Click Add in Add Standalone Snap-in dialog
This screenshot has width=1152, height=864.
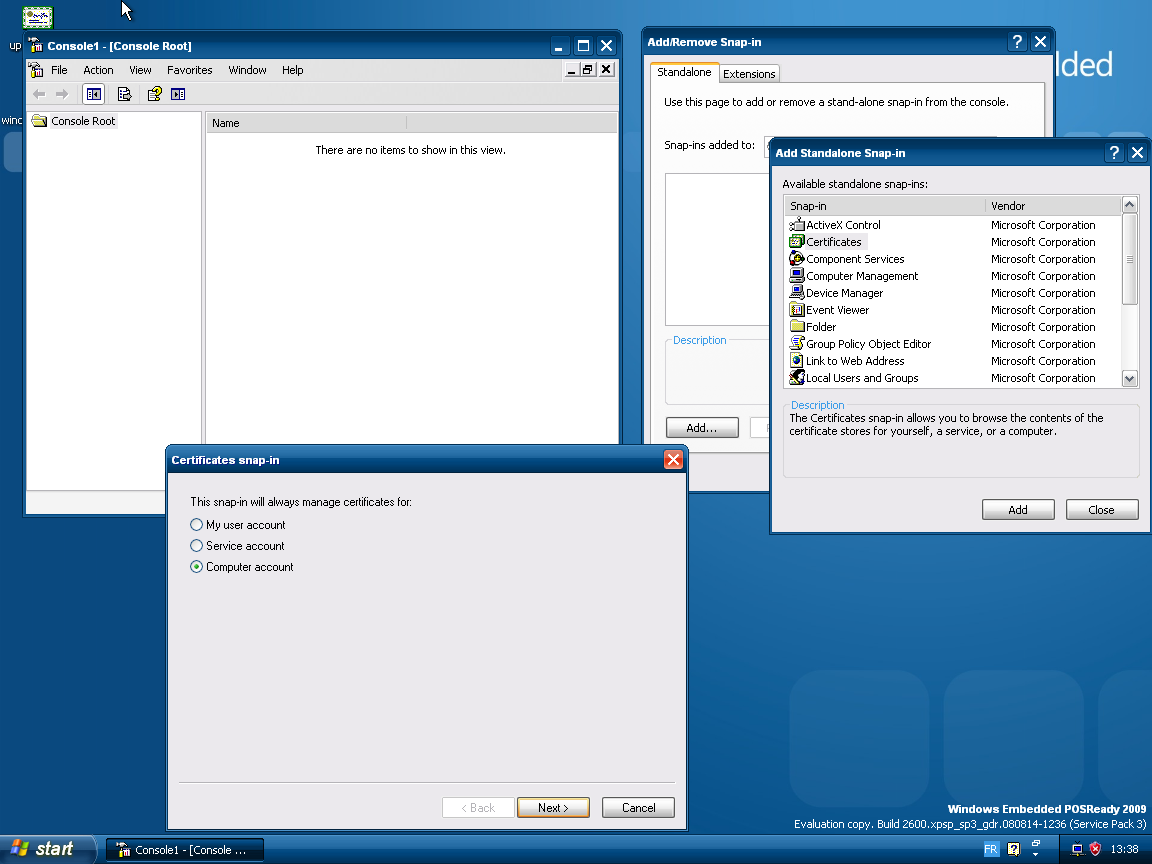click(x=1018, y=509)
